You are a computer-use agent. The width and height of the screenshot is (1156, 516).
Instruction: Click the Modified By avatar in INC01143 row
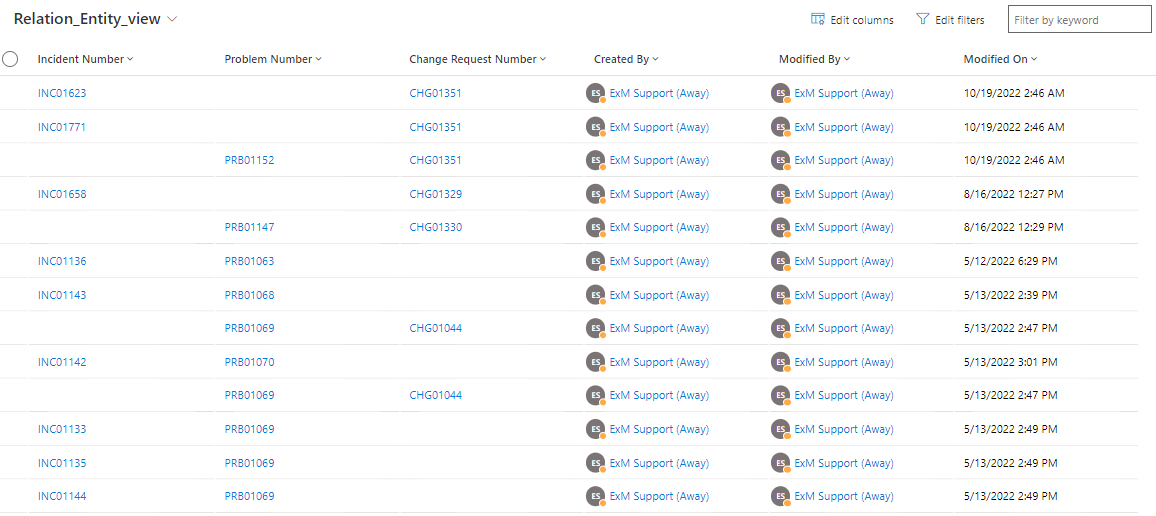[780, 295]
